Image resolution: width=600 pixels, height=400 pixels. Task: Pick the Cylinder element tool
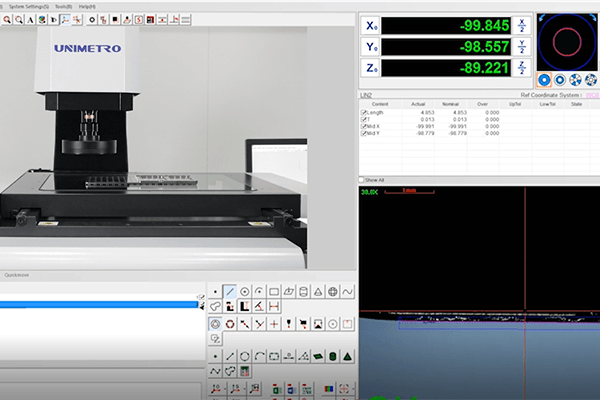coord(303,291)
